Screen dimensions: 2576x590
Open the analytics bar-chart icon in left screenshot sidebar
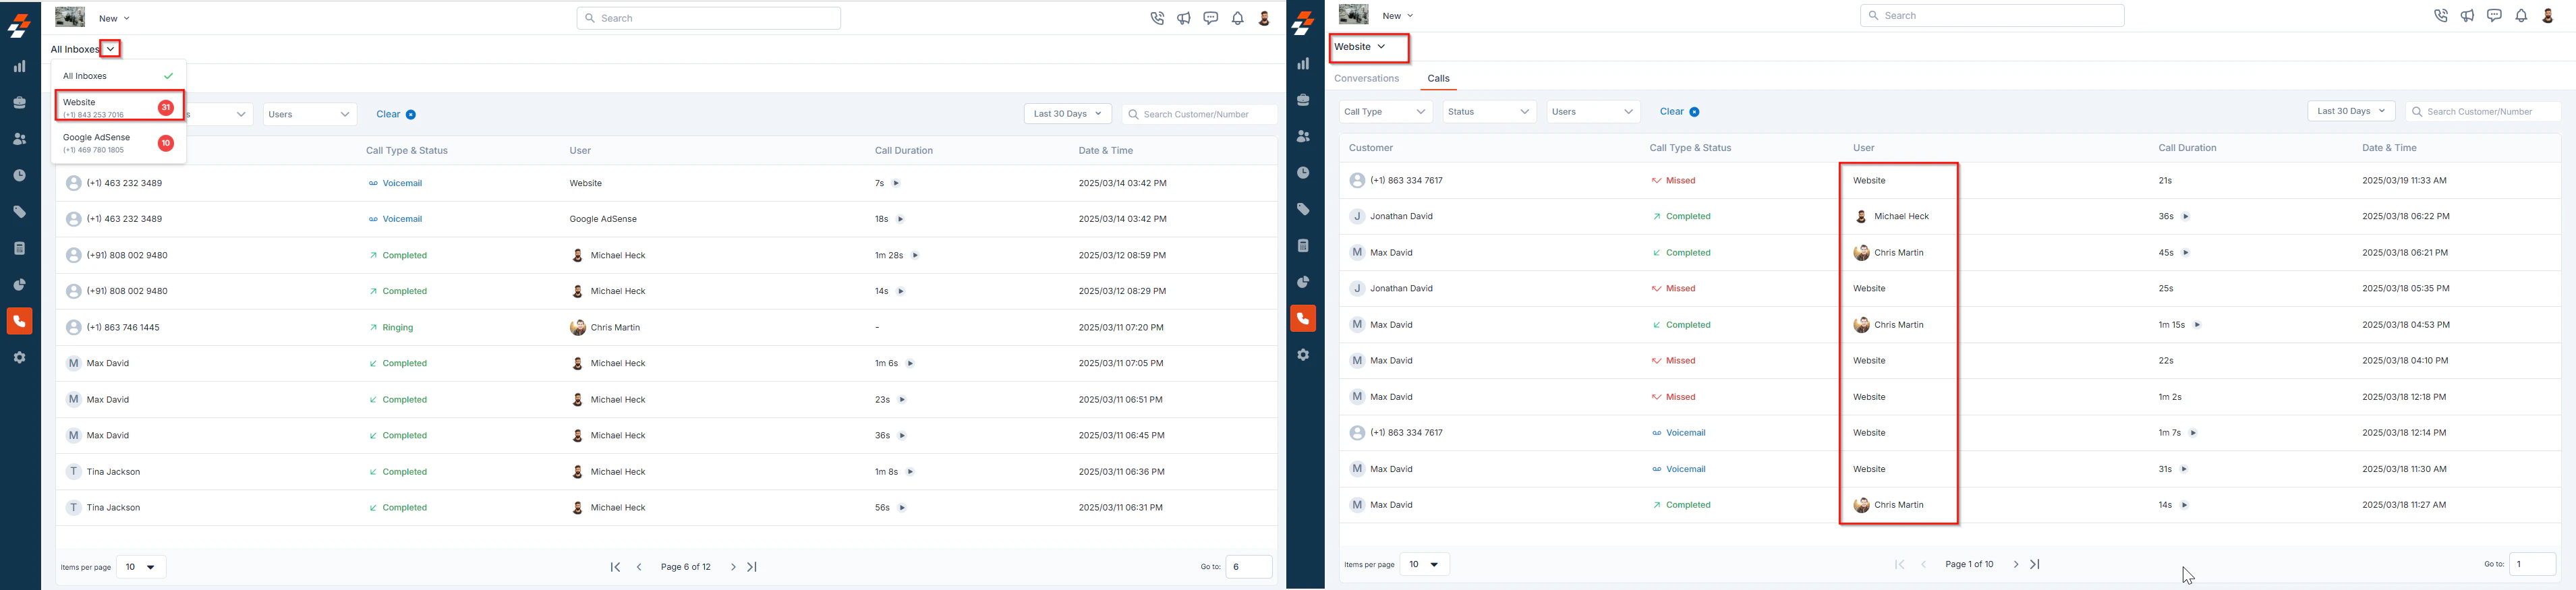click(19, 67)
